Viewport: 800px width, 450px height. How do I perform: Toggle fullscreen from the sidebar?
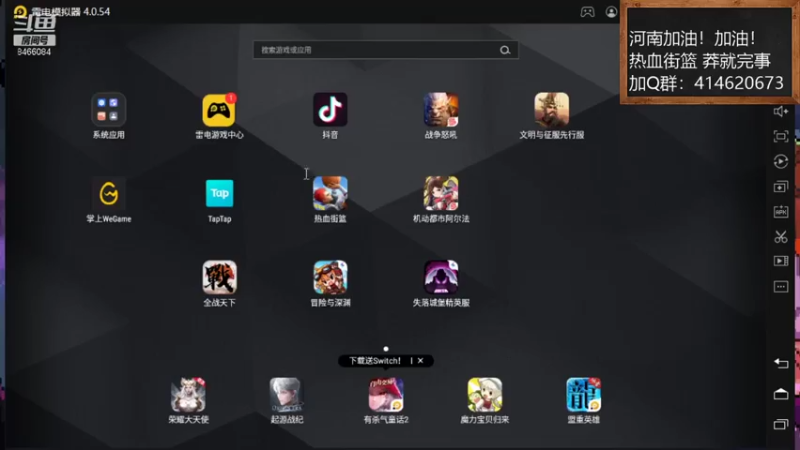coord(781,136)
